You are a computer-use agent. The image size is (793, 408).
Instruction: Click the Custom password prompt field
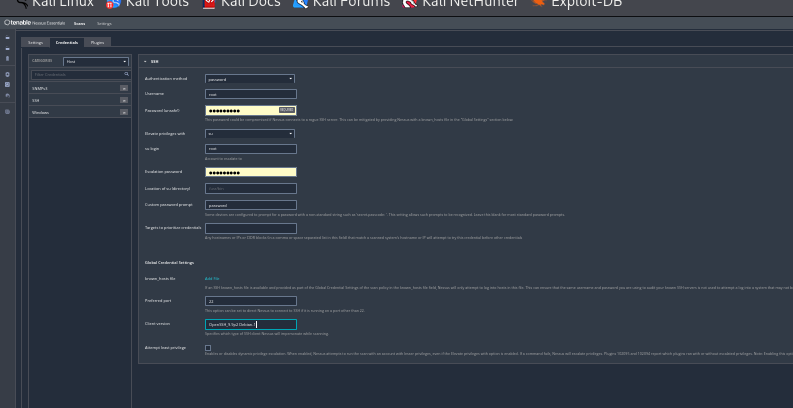[x=251, y=205]
